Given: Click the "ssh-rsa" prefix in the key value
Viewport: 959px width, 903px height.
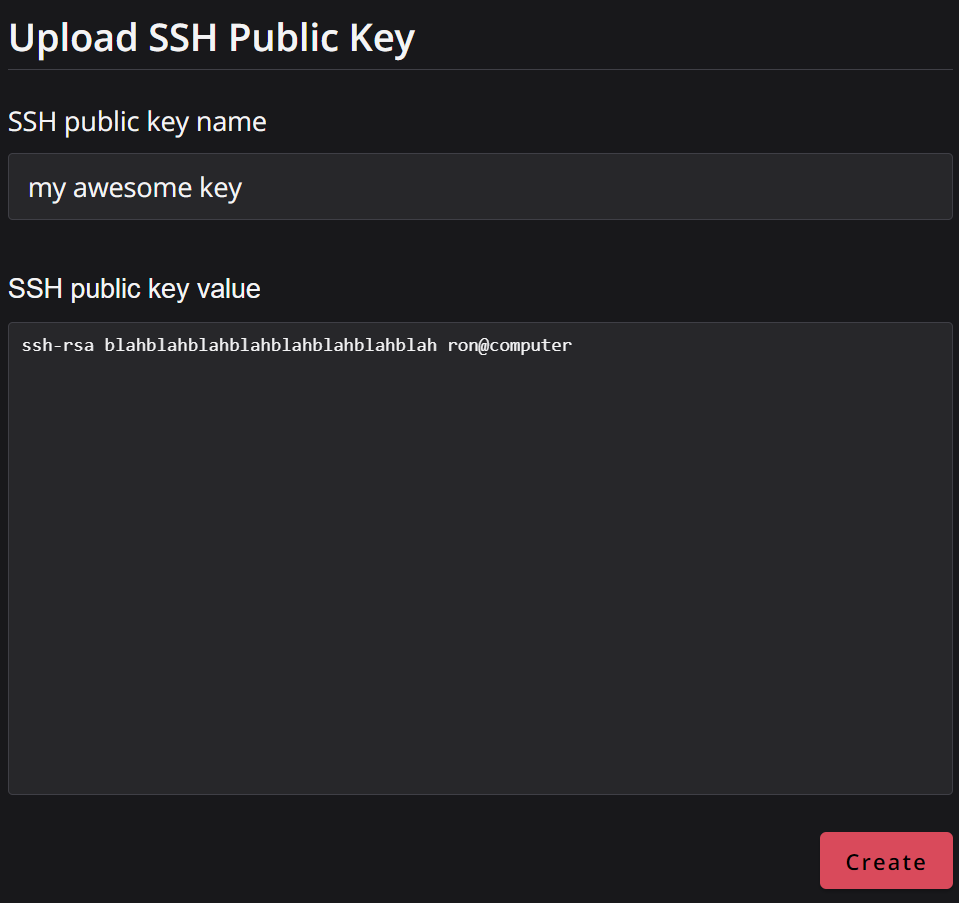Looking at the screenshot, I should pyautogui.click(x=58, y=346).
